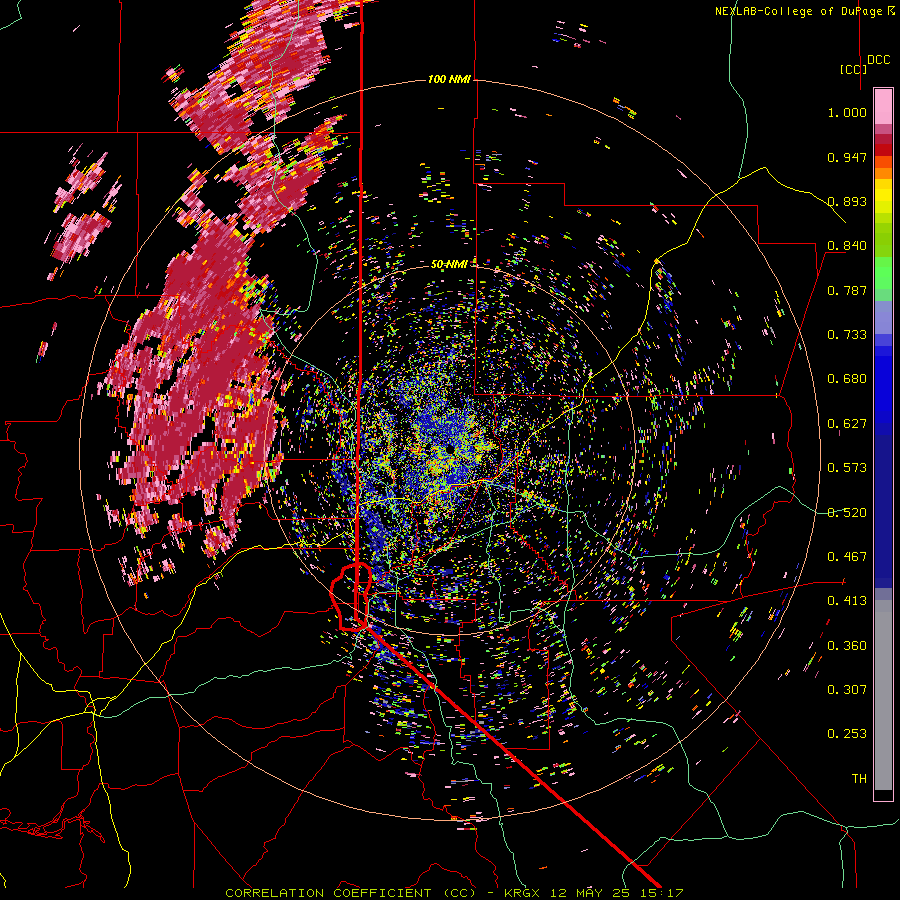Click the '0.733' scale value
Screen dimensions: 900x900
coord(847,335)
